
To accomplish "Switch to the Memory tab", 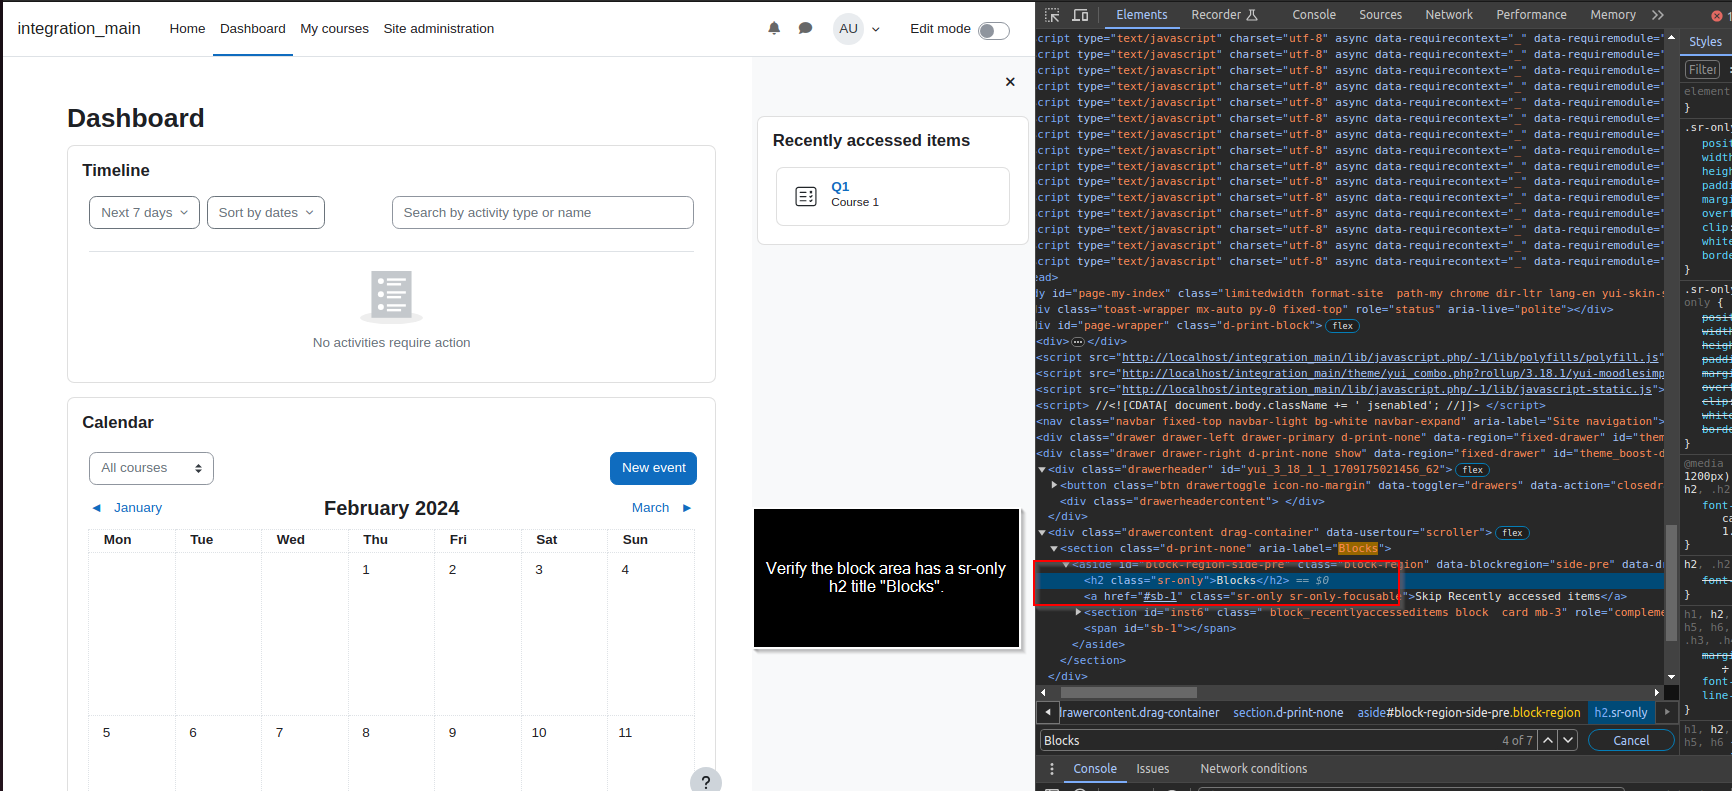I will pyautogui.click(x=1612, y=15).
